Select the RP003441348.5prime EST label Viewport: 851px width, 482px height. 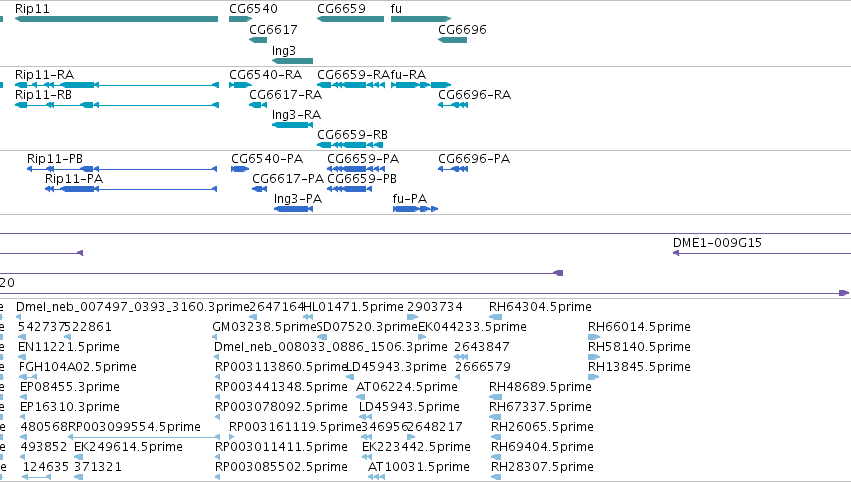coord(281,387)
